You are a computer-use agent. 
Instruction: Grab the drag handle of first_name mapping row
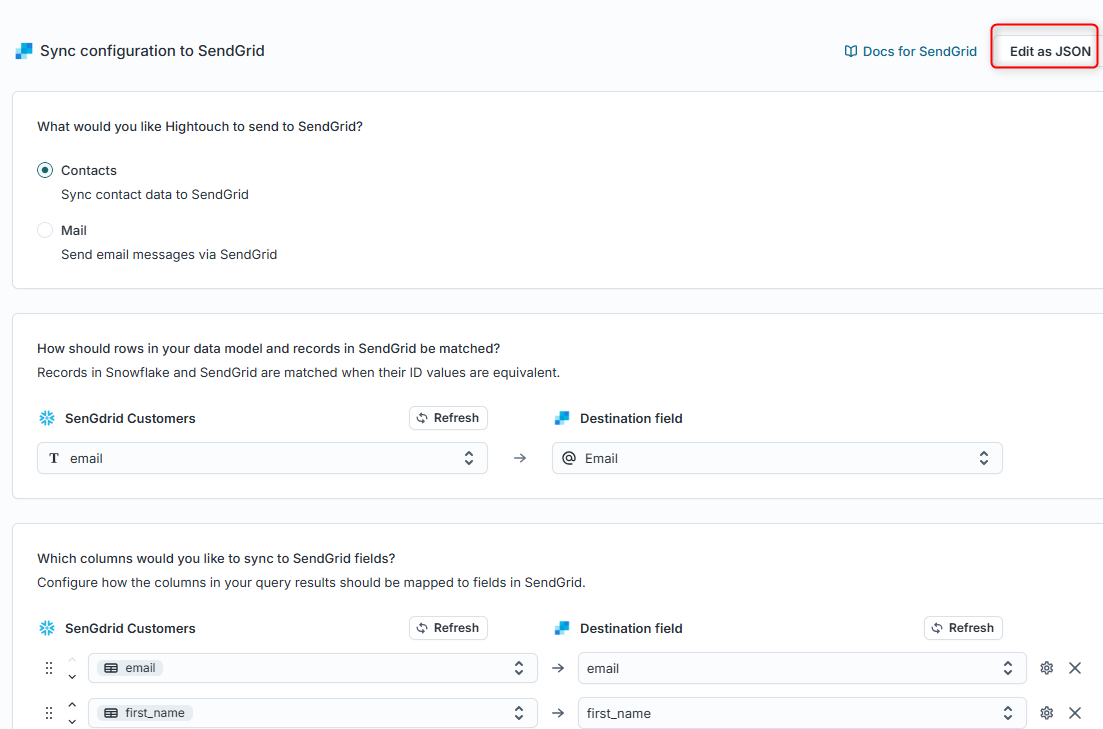click(x=49, y=713)
